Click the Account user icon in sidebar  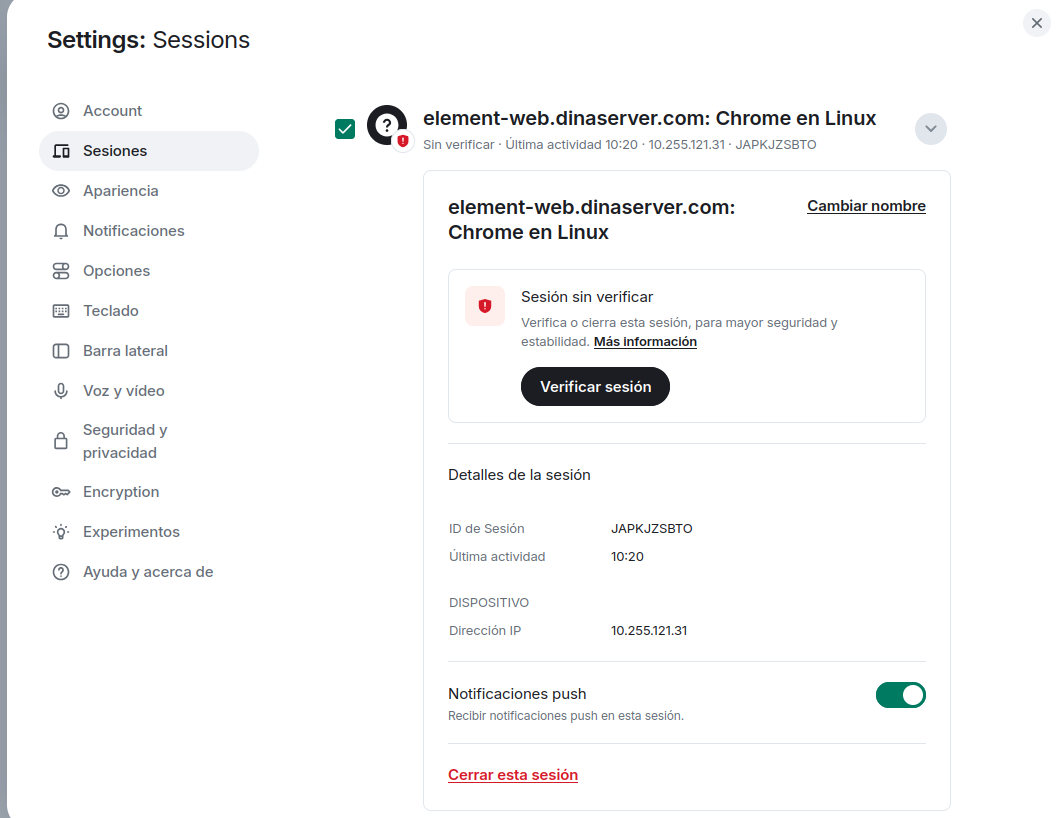[61, 111]
